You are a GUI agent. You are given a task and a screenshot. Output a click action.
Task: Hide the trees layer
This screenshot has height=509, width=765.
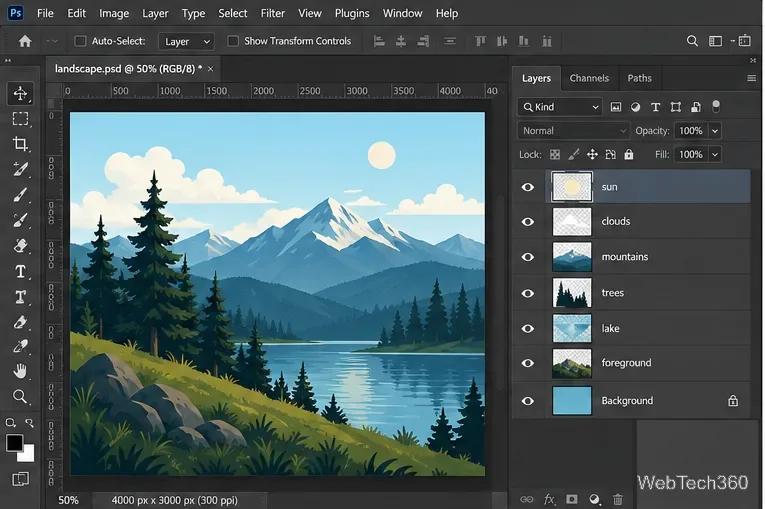tap(527, 293)
